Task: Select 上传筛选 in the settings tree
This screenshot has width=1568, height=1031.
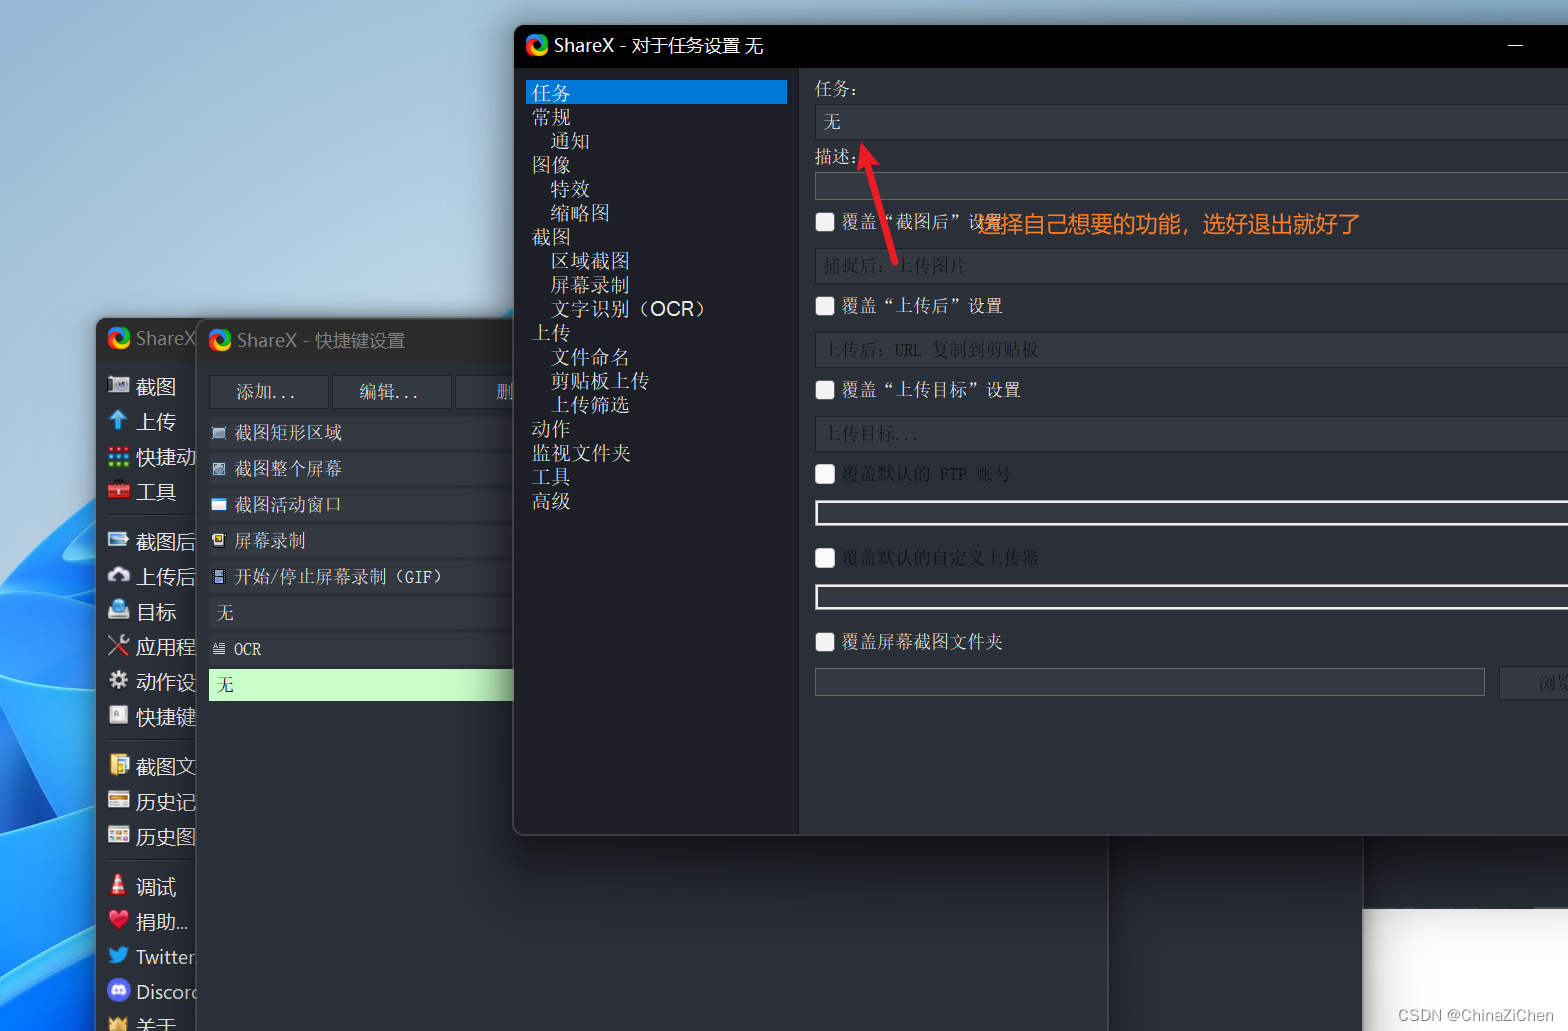Action: [x=590, y=405]
